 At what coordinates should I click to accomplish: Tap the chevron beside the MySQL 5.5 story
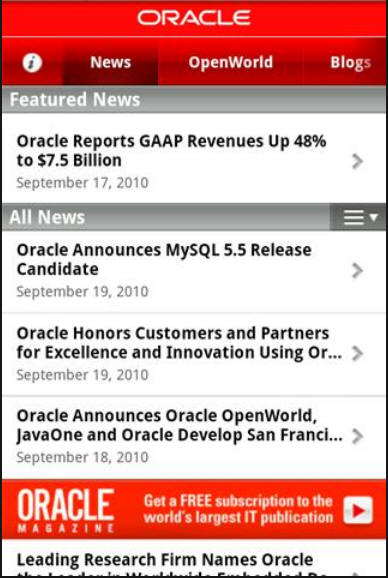(x=357, y=271)
